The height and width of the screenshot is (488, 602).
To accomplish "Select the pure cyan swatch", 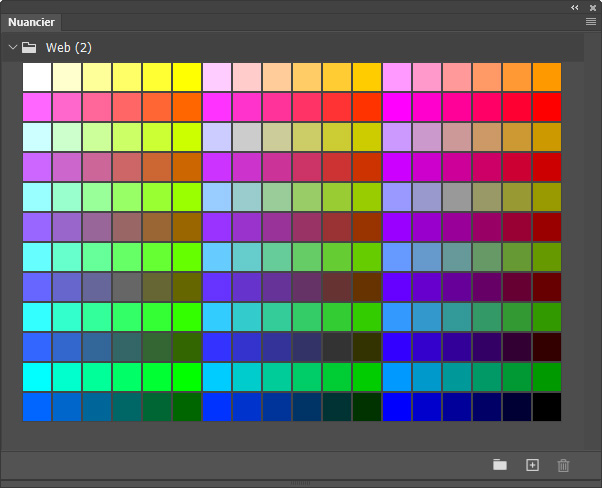I will pyautogui.click(x=37, y=377).
